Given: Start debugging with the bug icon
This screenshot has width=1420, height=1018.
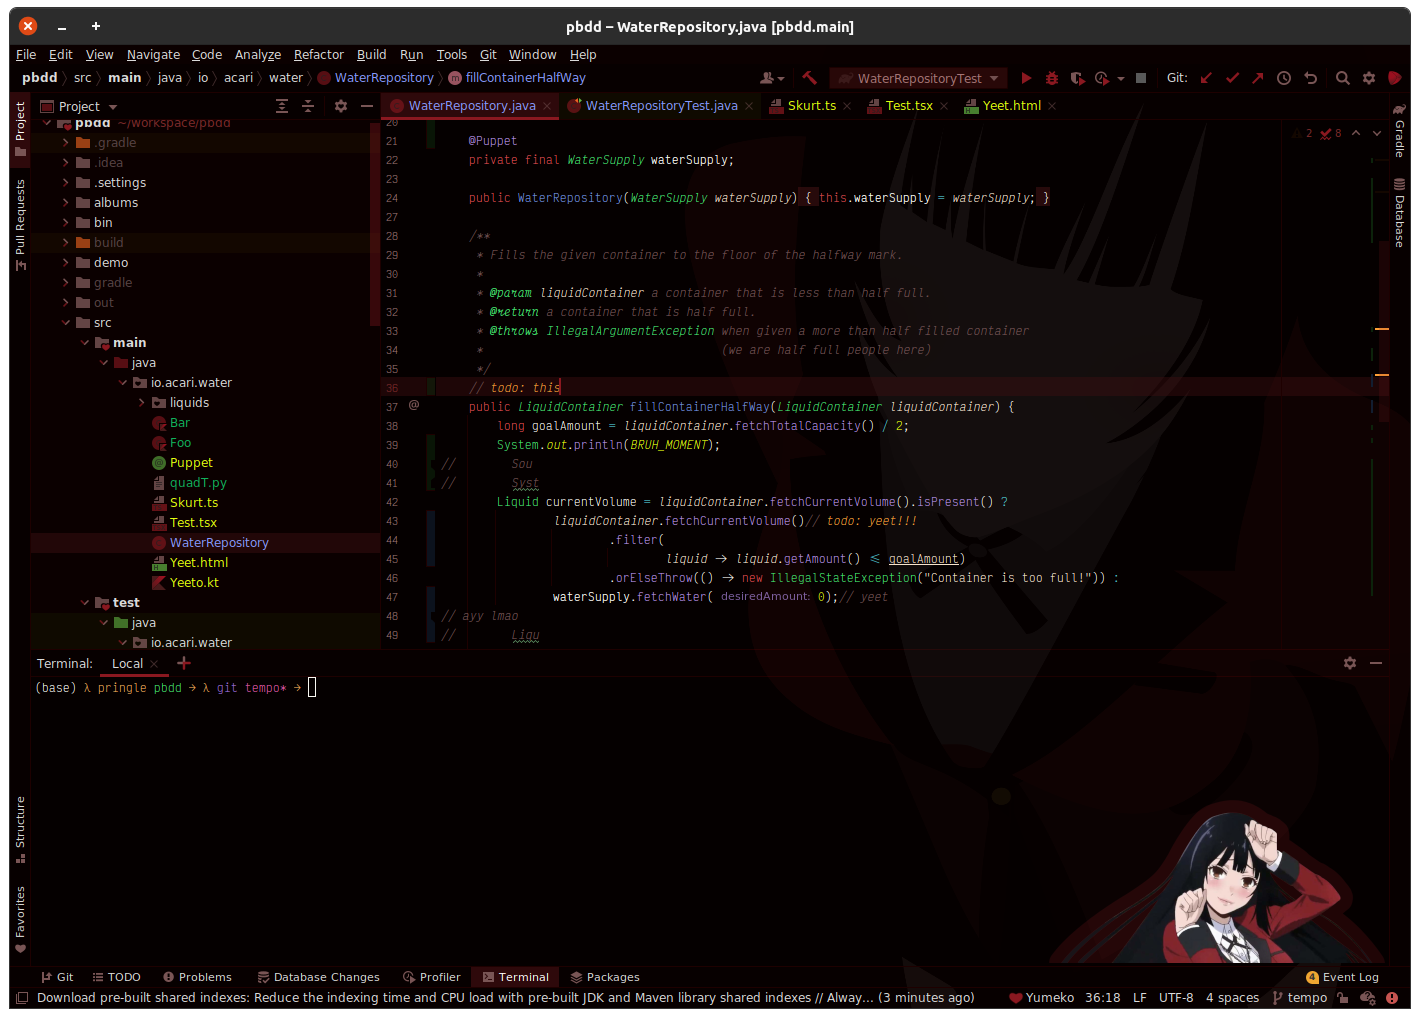Looking at the screenshot, I should tap(1052, 78).
